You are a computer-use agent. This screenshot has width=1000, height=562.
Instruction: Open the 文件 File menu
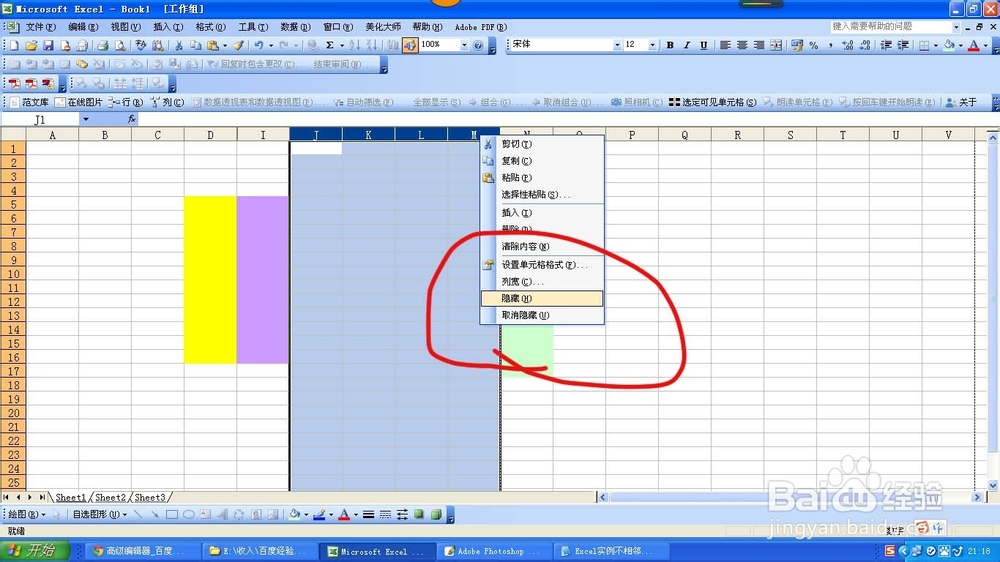[40, 27]
